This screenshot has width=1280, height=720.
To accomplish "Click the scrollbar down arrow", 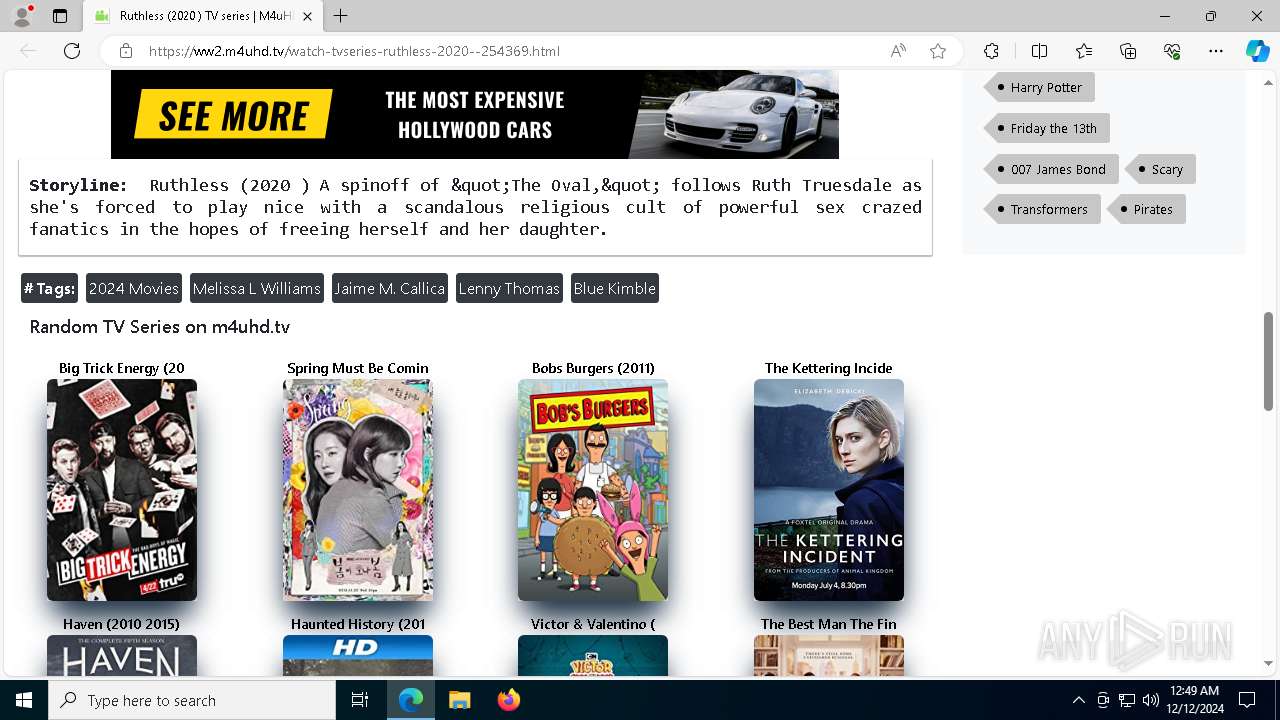I will tap(1268, 663).
